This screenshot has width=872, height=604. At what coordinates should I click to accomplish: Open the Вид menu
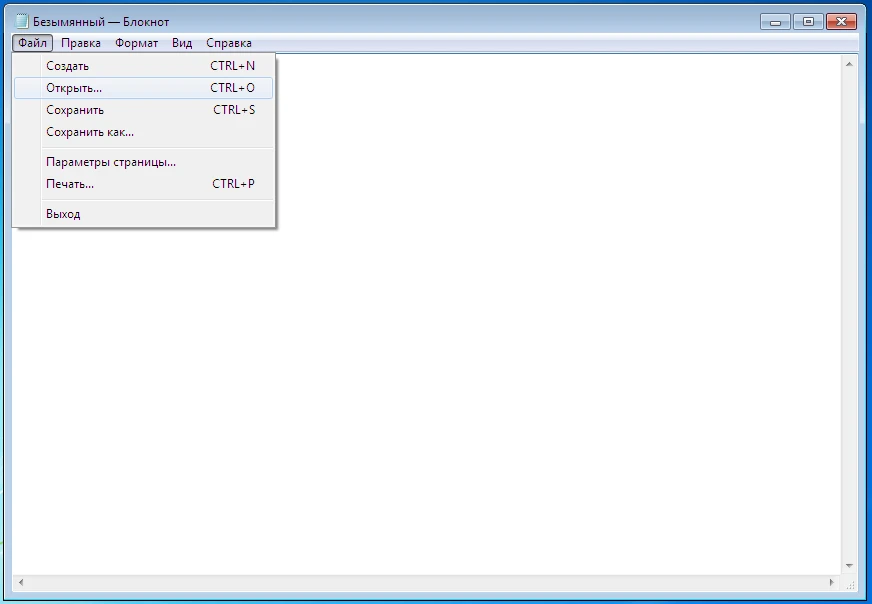(x=182, y=43)
